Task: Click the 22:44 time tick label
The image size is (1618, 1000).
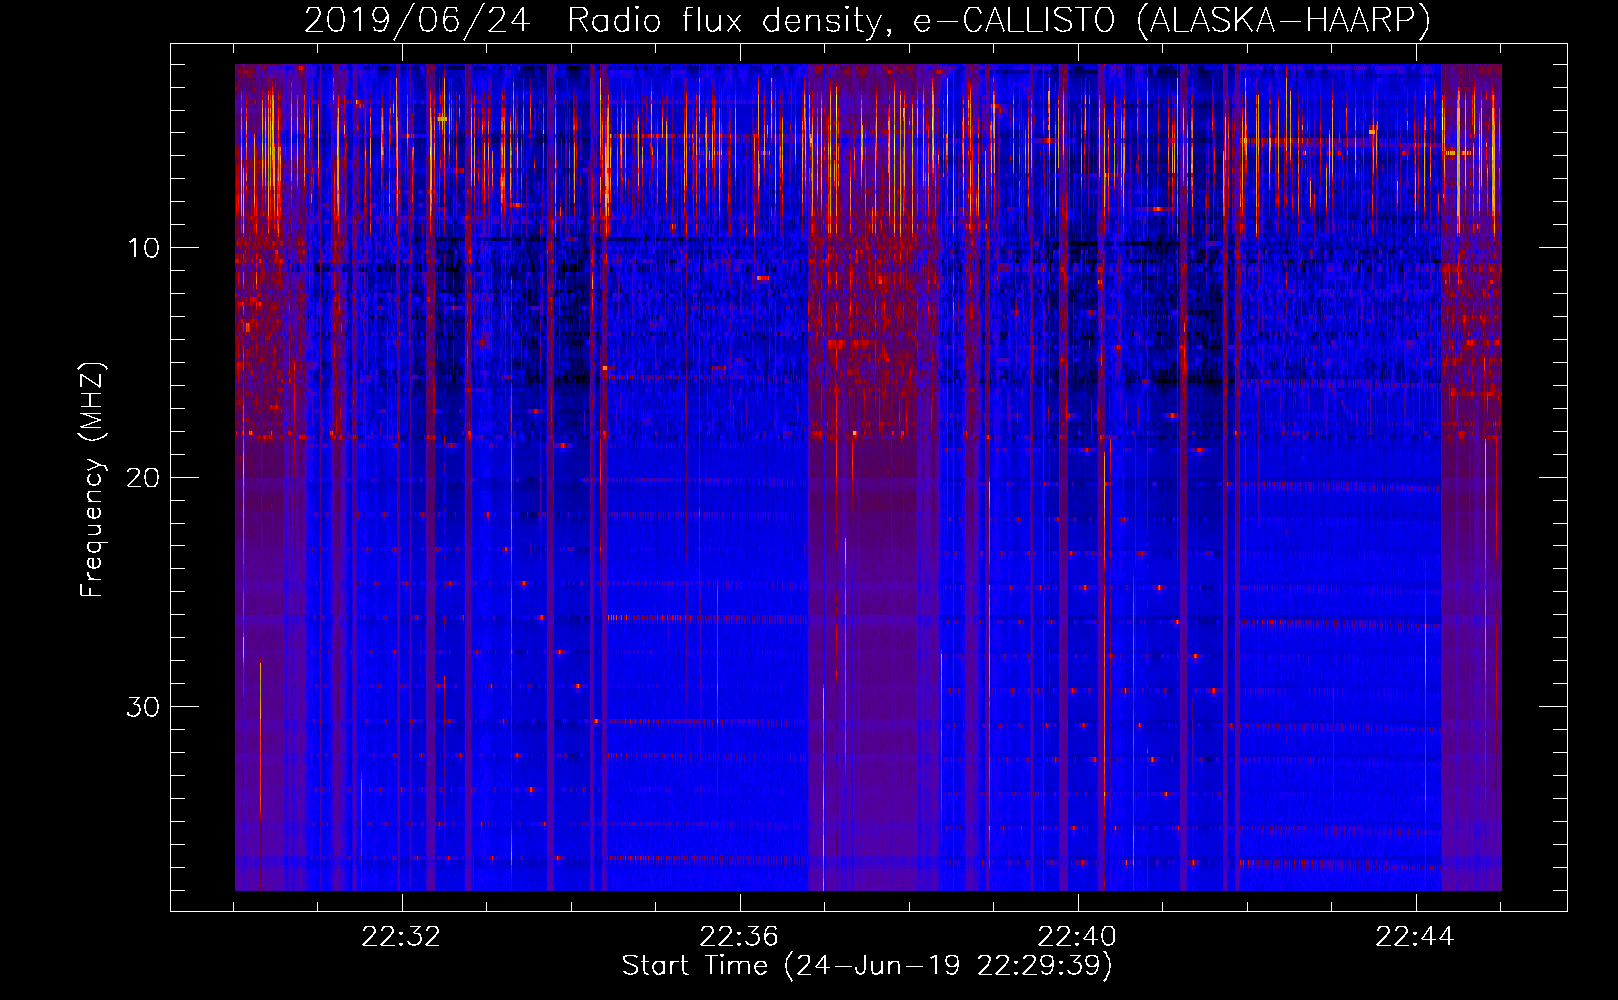Action: click(x=1415, y=937)
